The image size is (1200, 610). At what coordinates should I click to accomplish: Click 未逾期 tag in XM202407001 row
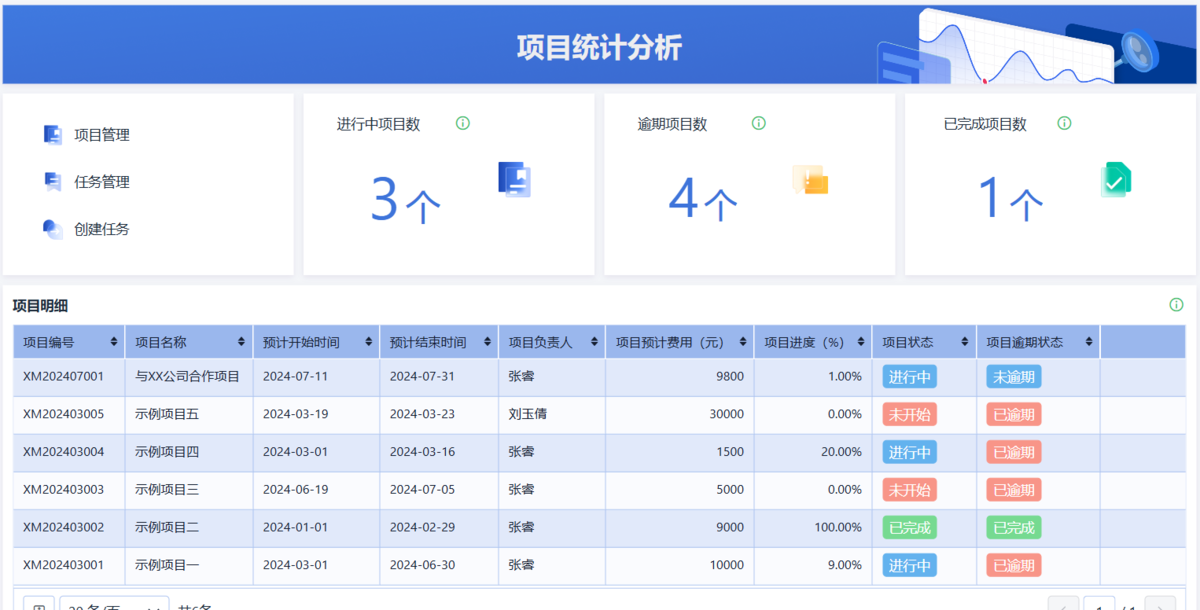(1013, 377)
